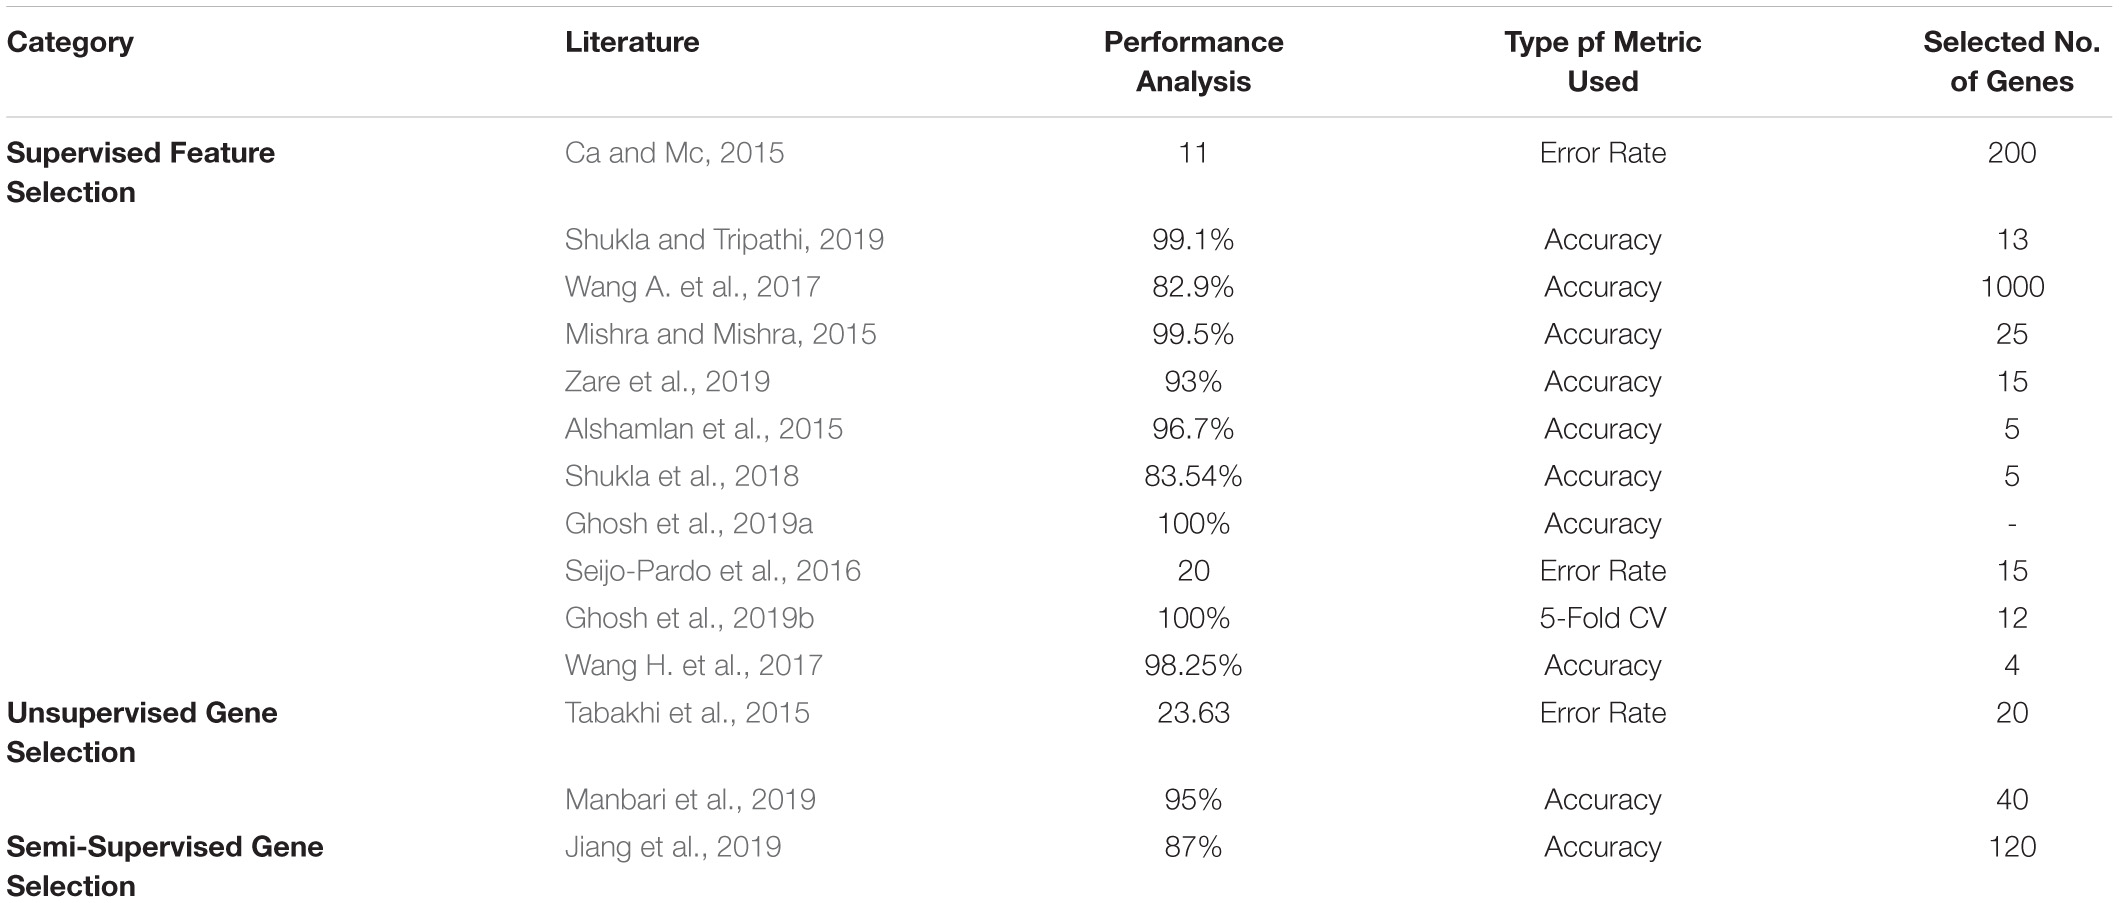Follow the Ghosh et al., 2019b link

pos(689,618)
